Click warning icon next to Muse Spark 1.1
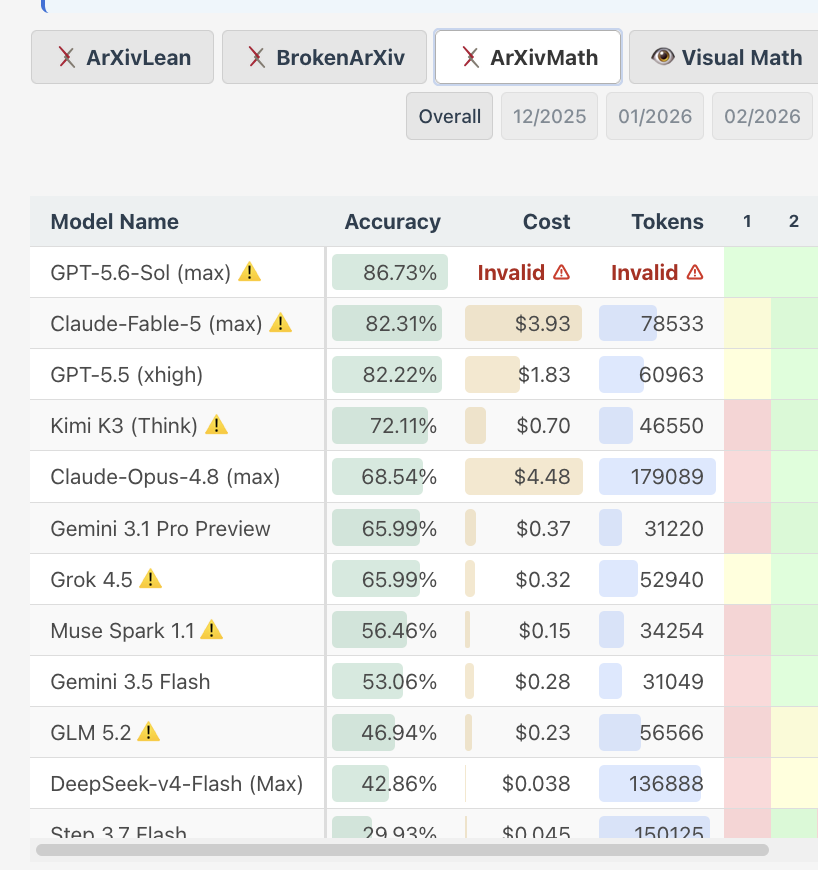Screen dimensions: 818x870 [x=211, y=630]
